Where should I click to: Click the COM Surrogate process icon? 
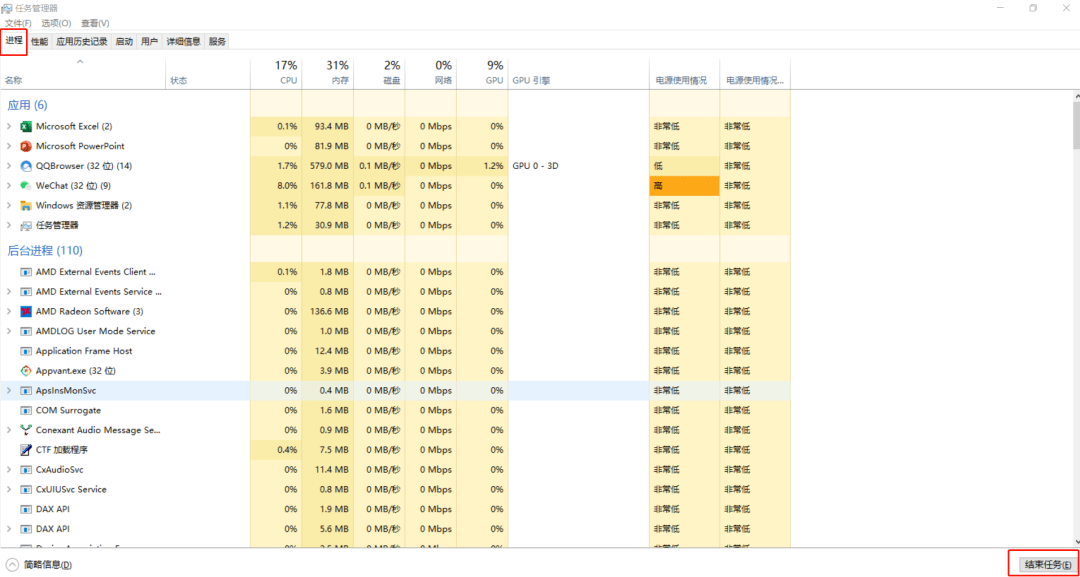(x=26, y=410)
